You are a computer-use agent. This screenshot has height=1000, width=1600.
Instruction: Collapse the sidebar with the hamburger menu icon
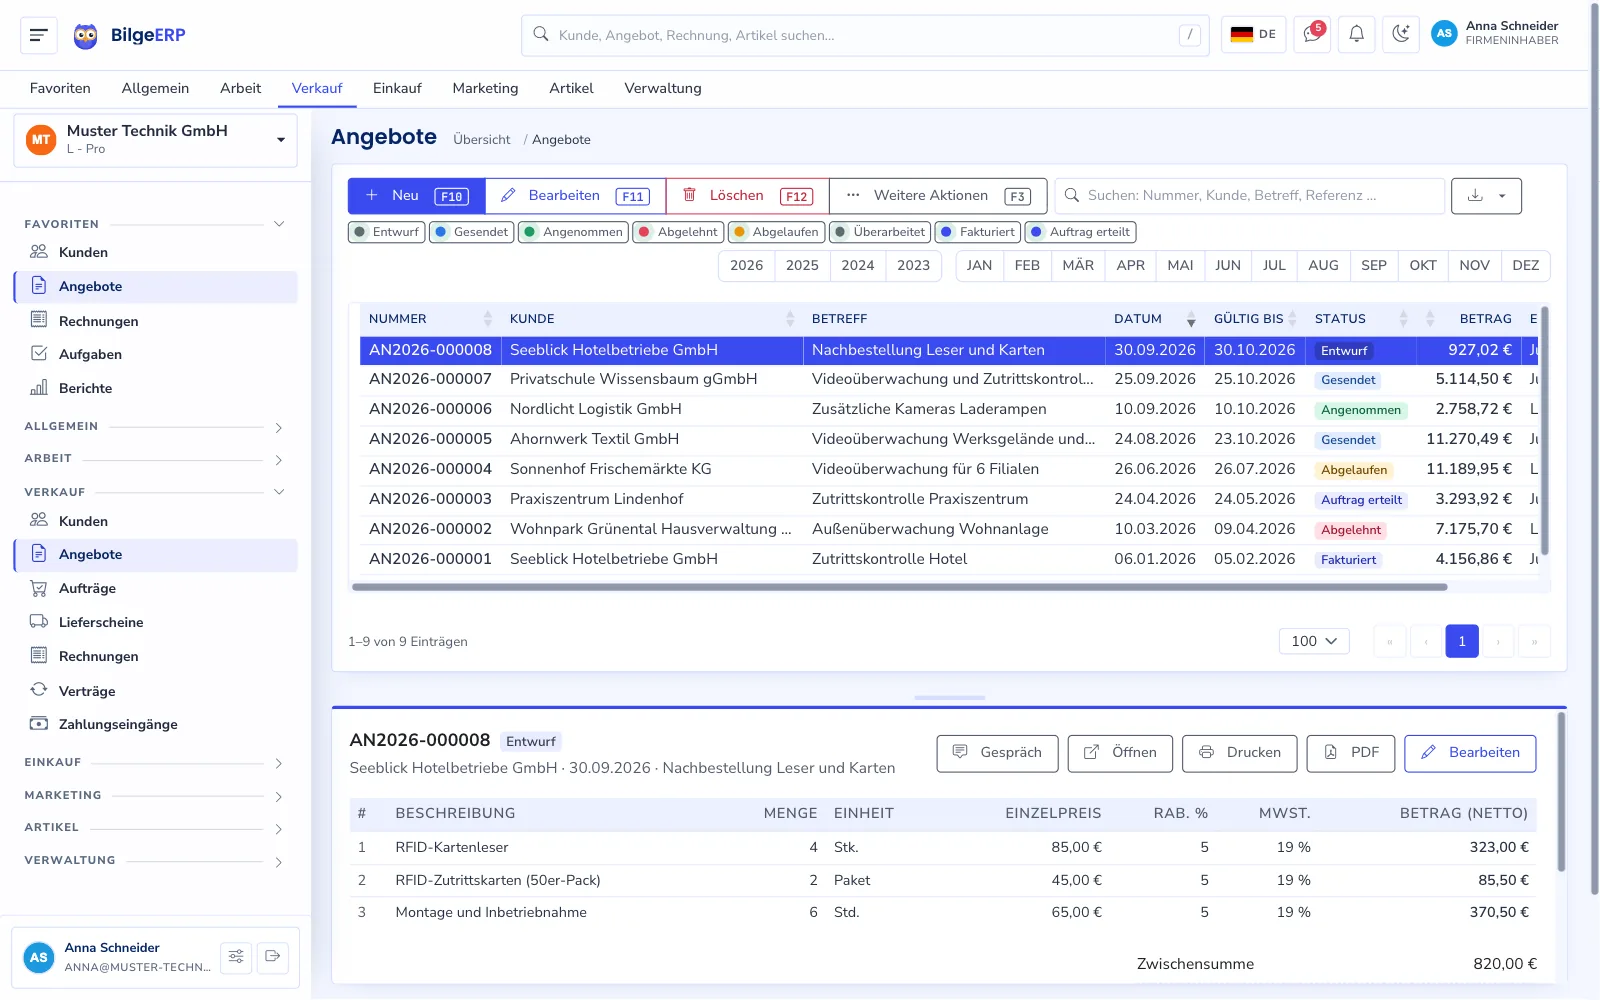tap(39, 35)
